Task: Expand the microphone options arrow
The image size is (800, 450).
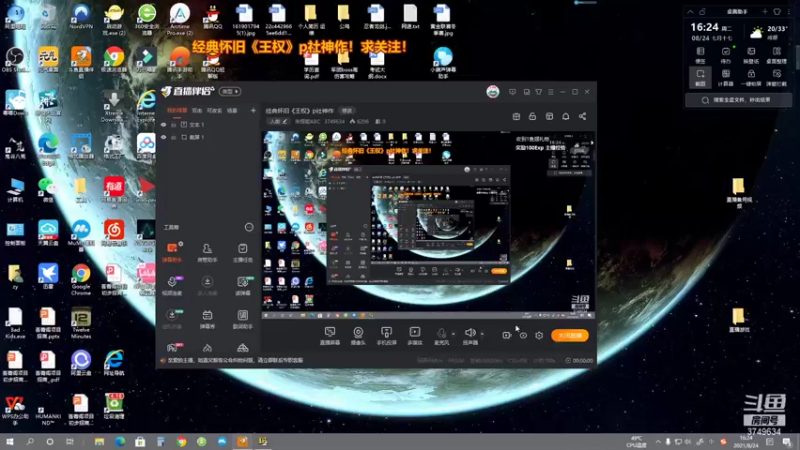Action: coord(454,334)
